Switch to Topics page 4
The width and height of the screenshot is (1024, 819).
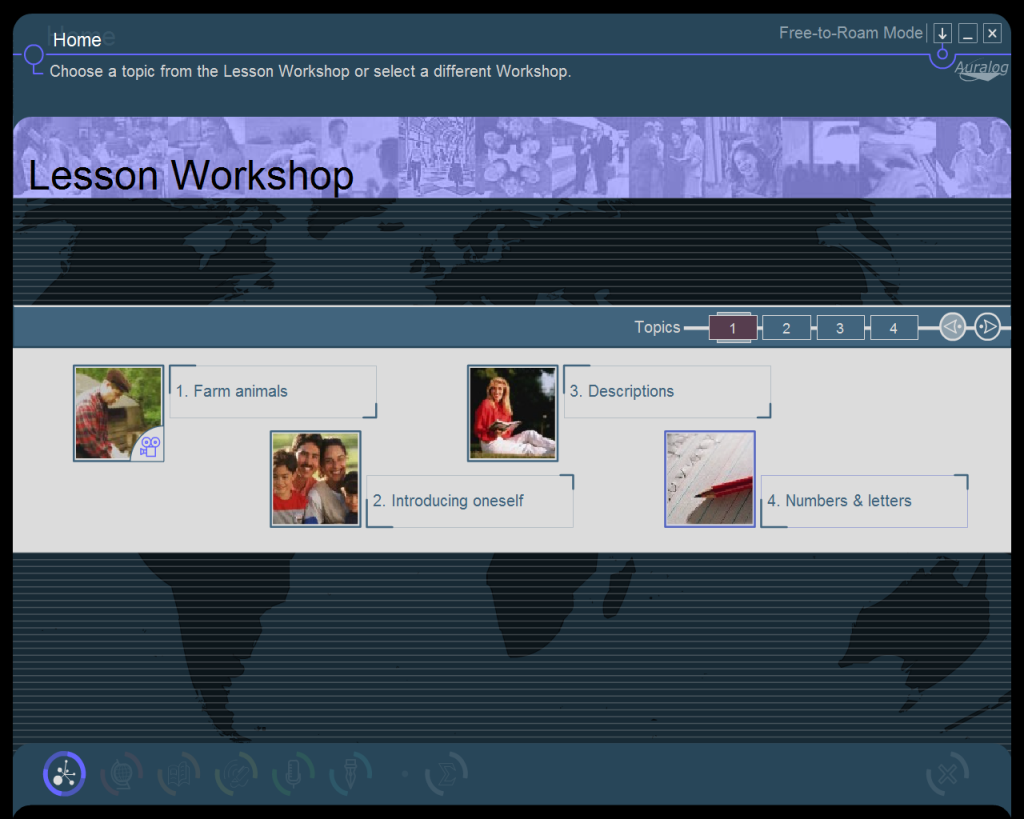[893, 328]
